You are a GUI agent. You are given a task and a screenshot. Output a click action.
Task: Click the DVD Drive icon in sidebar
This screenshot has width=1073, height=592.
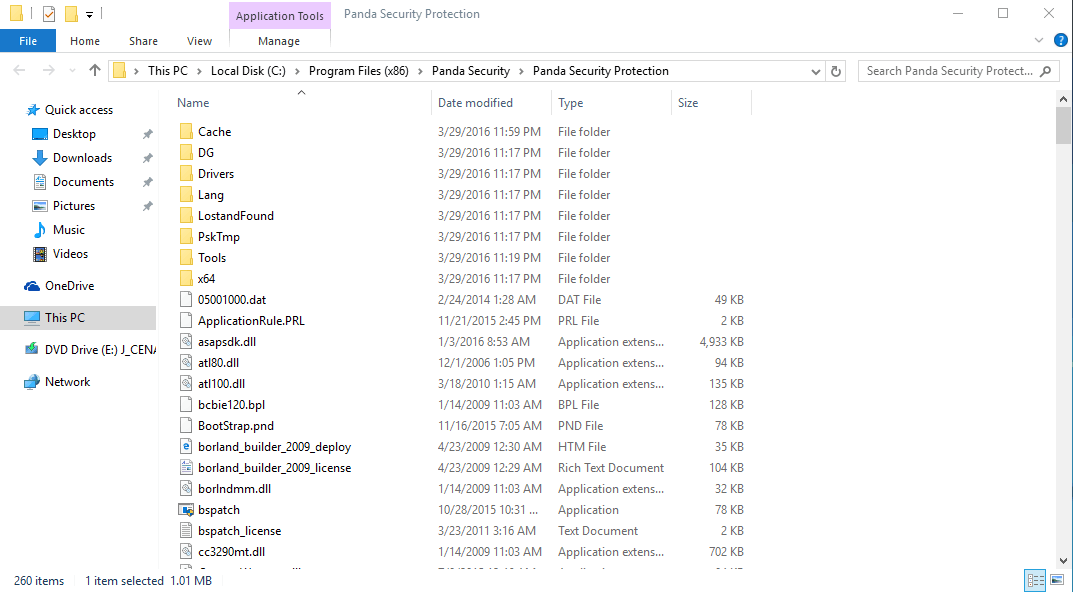click(x=31, y=350)
